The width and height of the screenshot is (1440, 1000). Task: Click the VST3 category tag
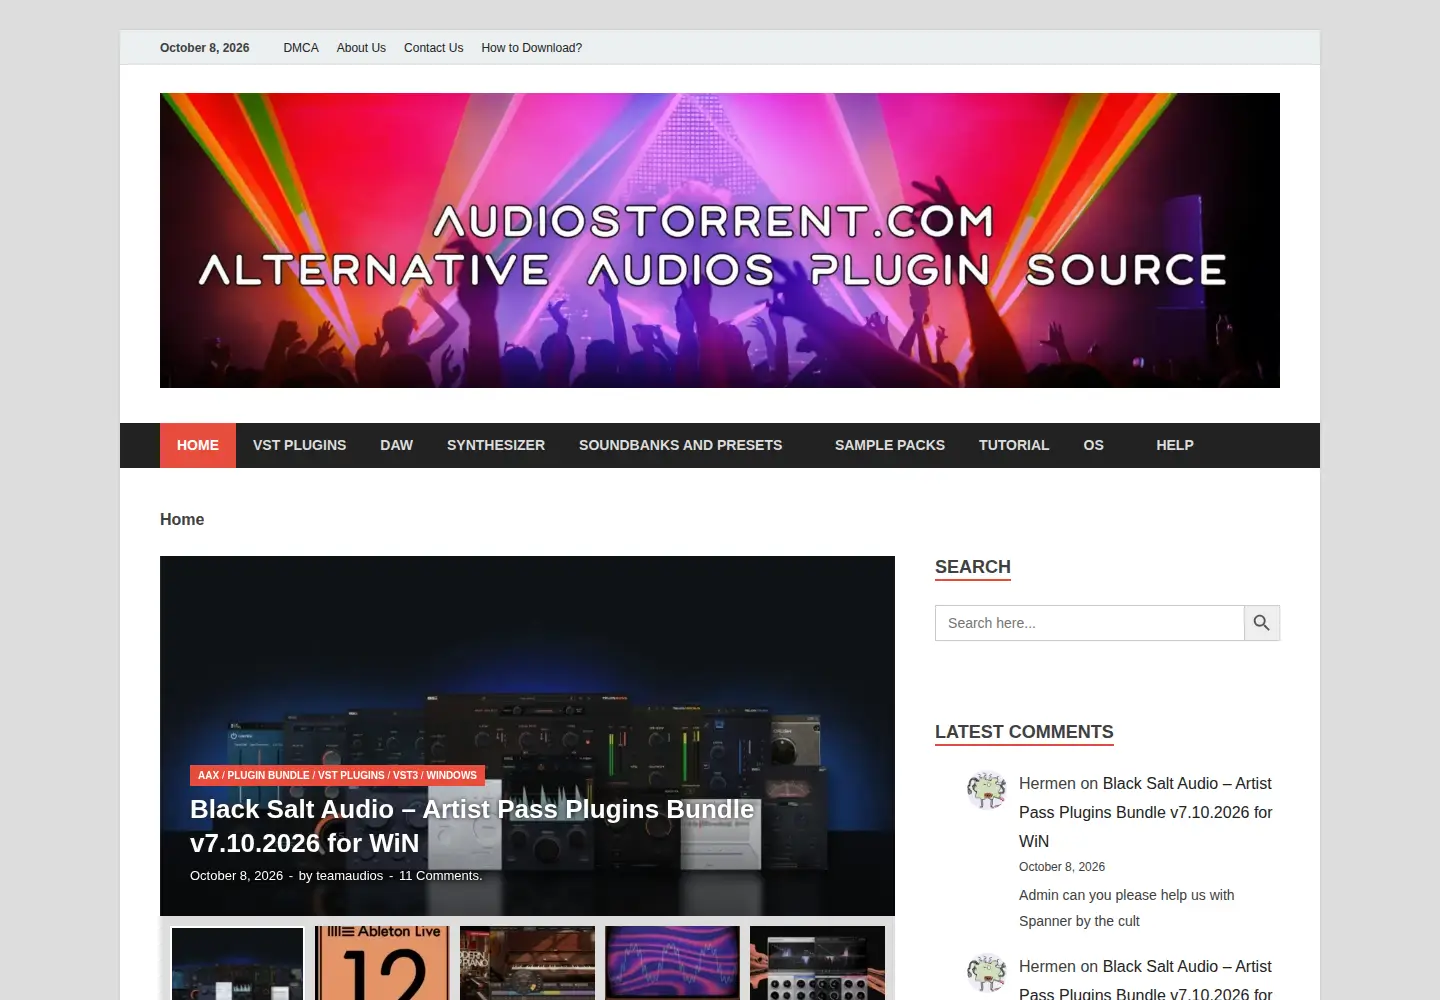click(x=405, y=775)
